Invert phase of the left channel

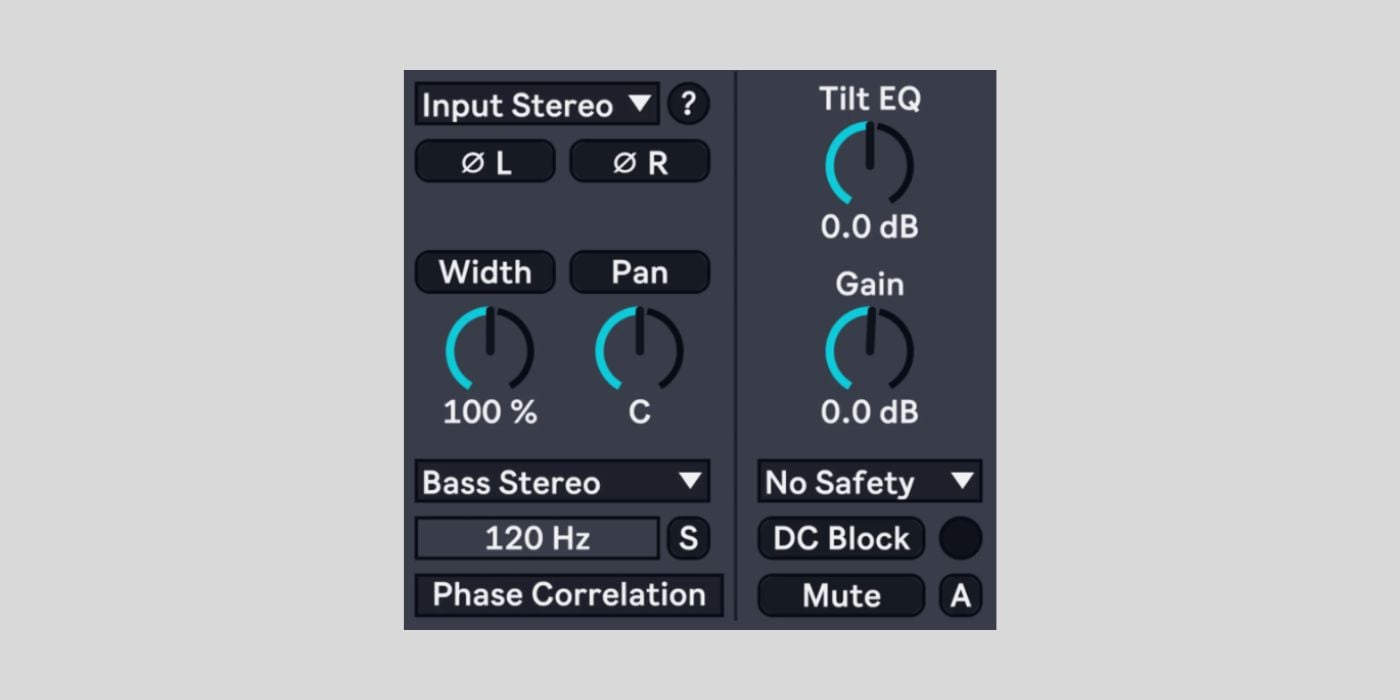[485, 162]
